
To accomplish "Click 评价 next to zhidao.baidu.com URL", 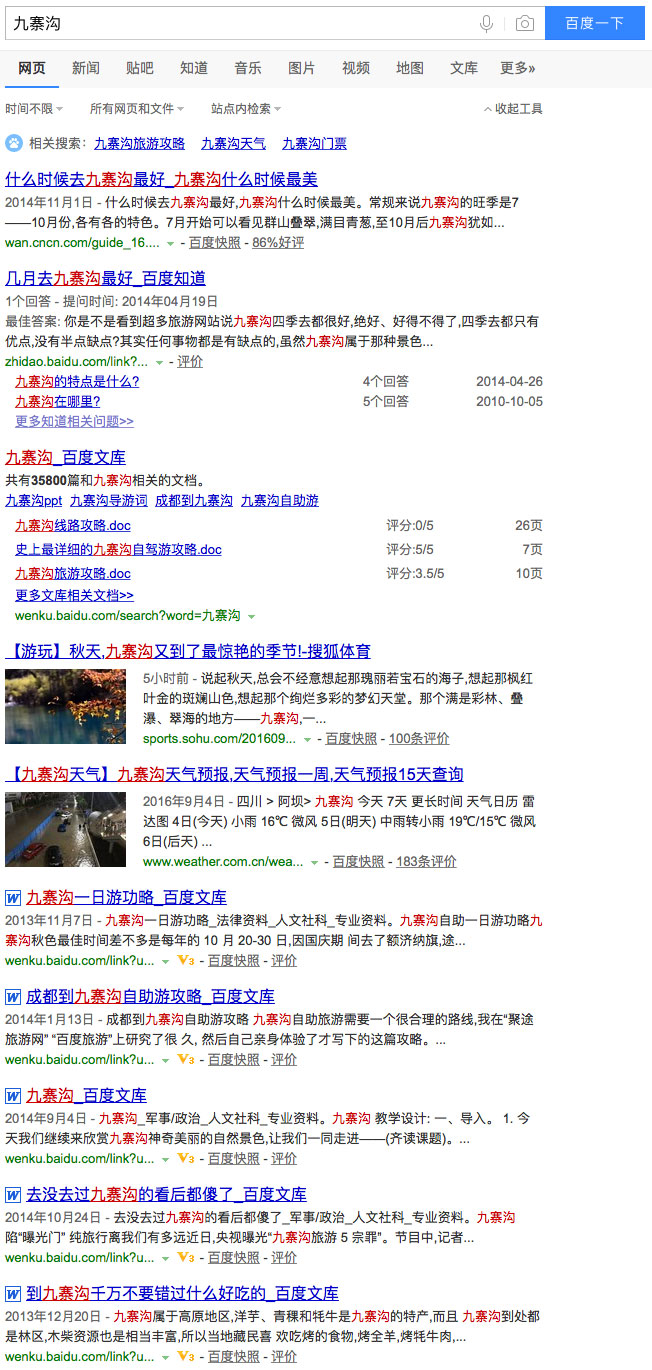I will pyautogui.click(x=190, y=362).
